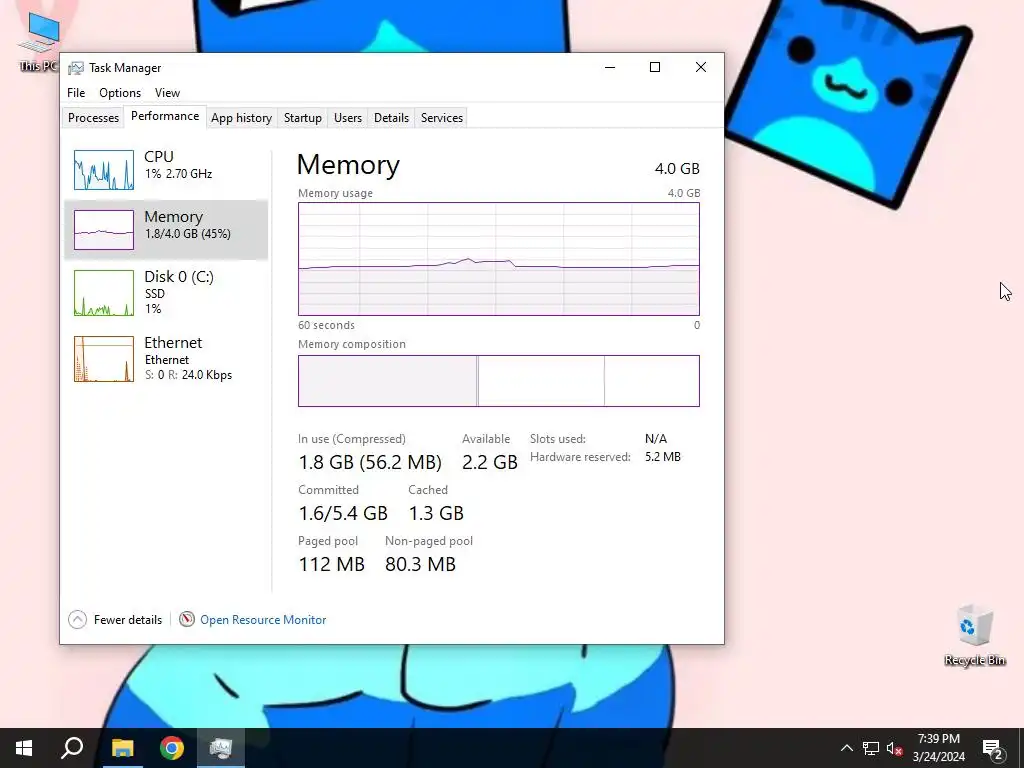Screen dimensions: 1024x768
Task: Launch File Explorer from the taskbar
Action: pyautogui.click(x=122, y=748)
